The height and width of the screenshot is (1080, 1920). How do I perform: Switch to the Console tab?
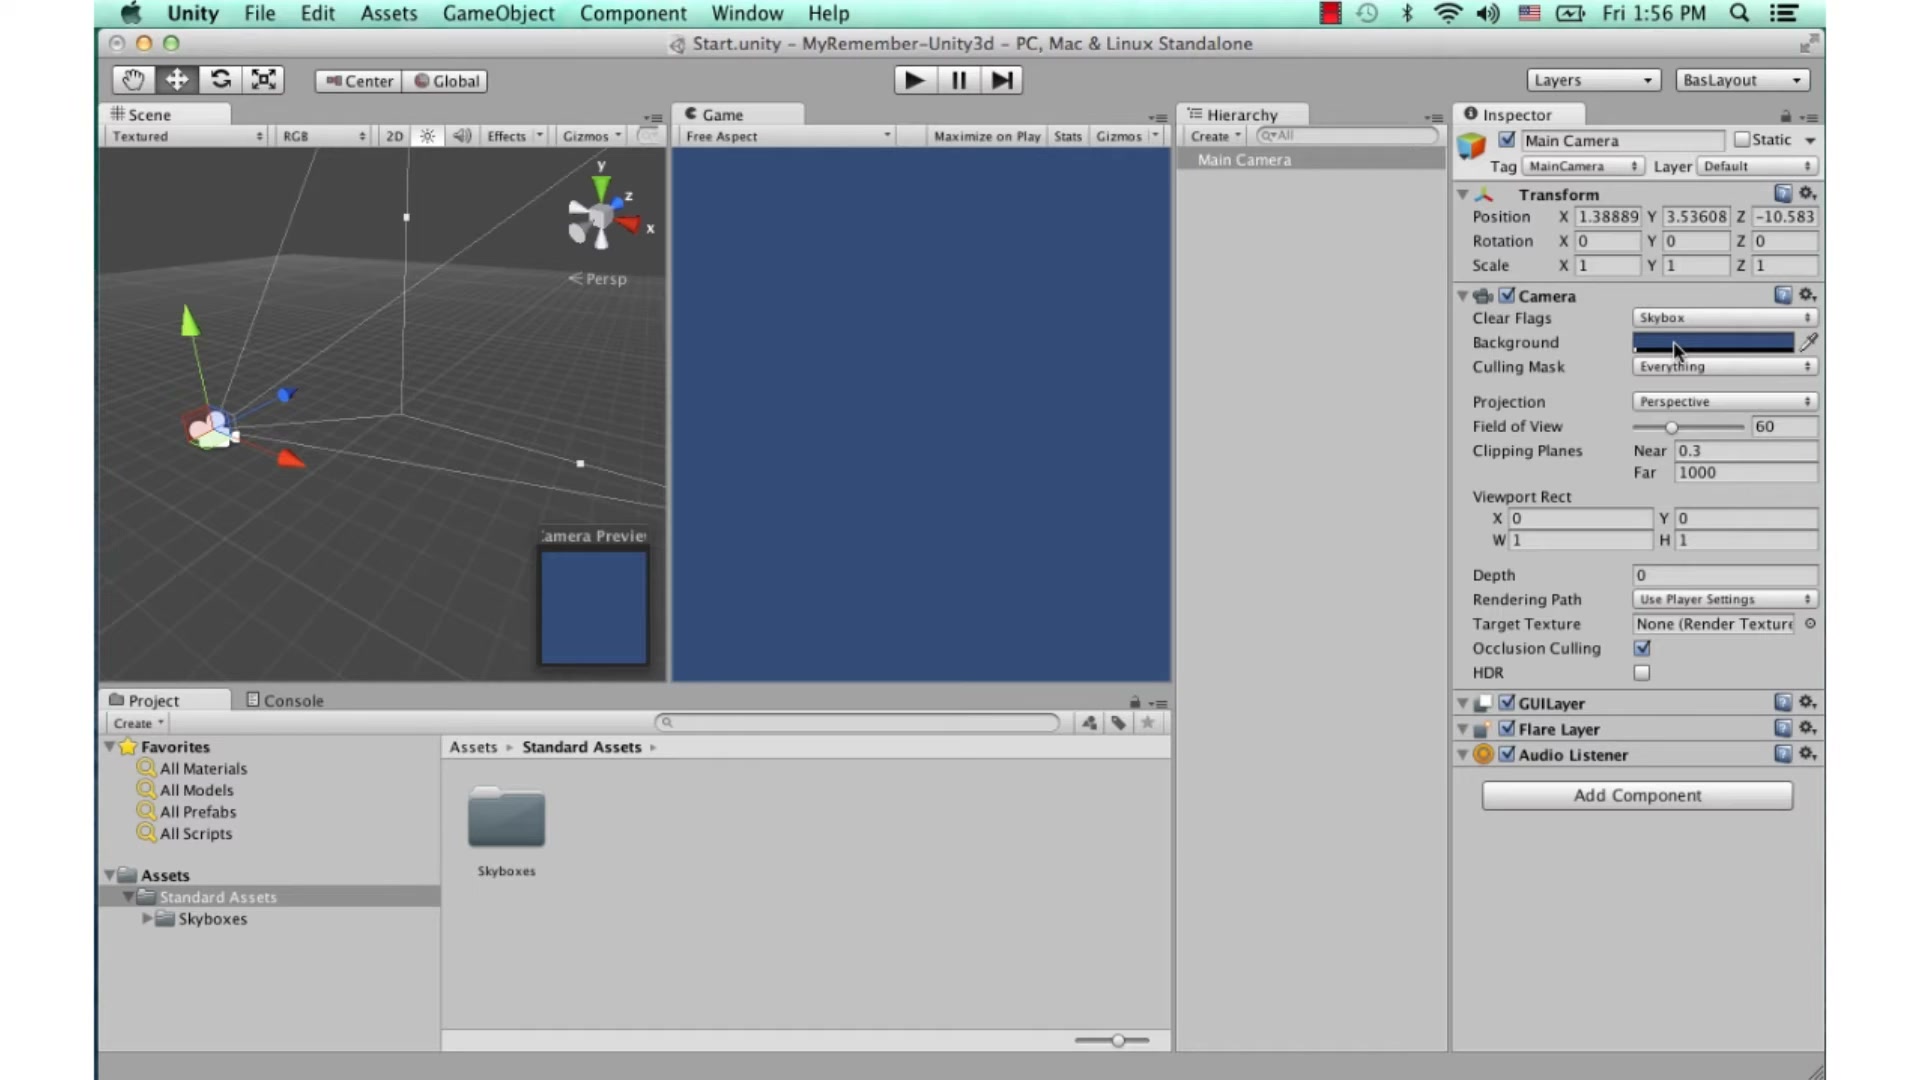point(284,701)
